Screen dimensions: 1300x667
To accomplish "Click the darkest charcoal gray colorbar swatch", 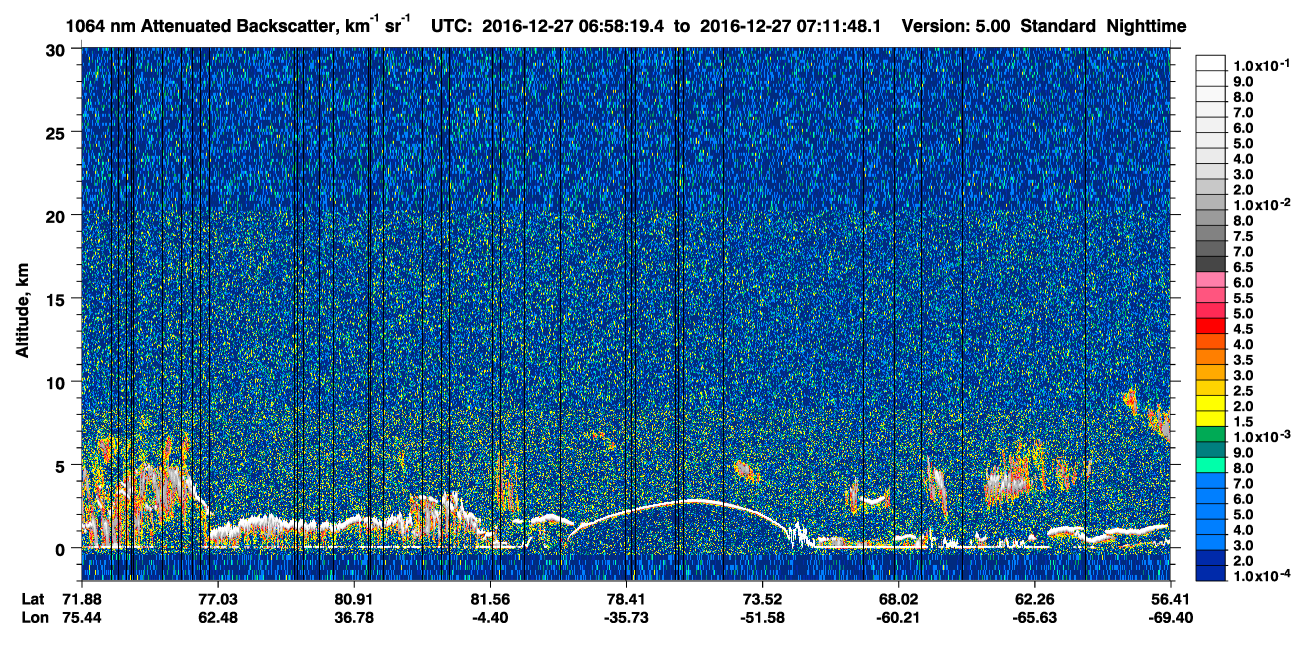I will pos(1211,265).
